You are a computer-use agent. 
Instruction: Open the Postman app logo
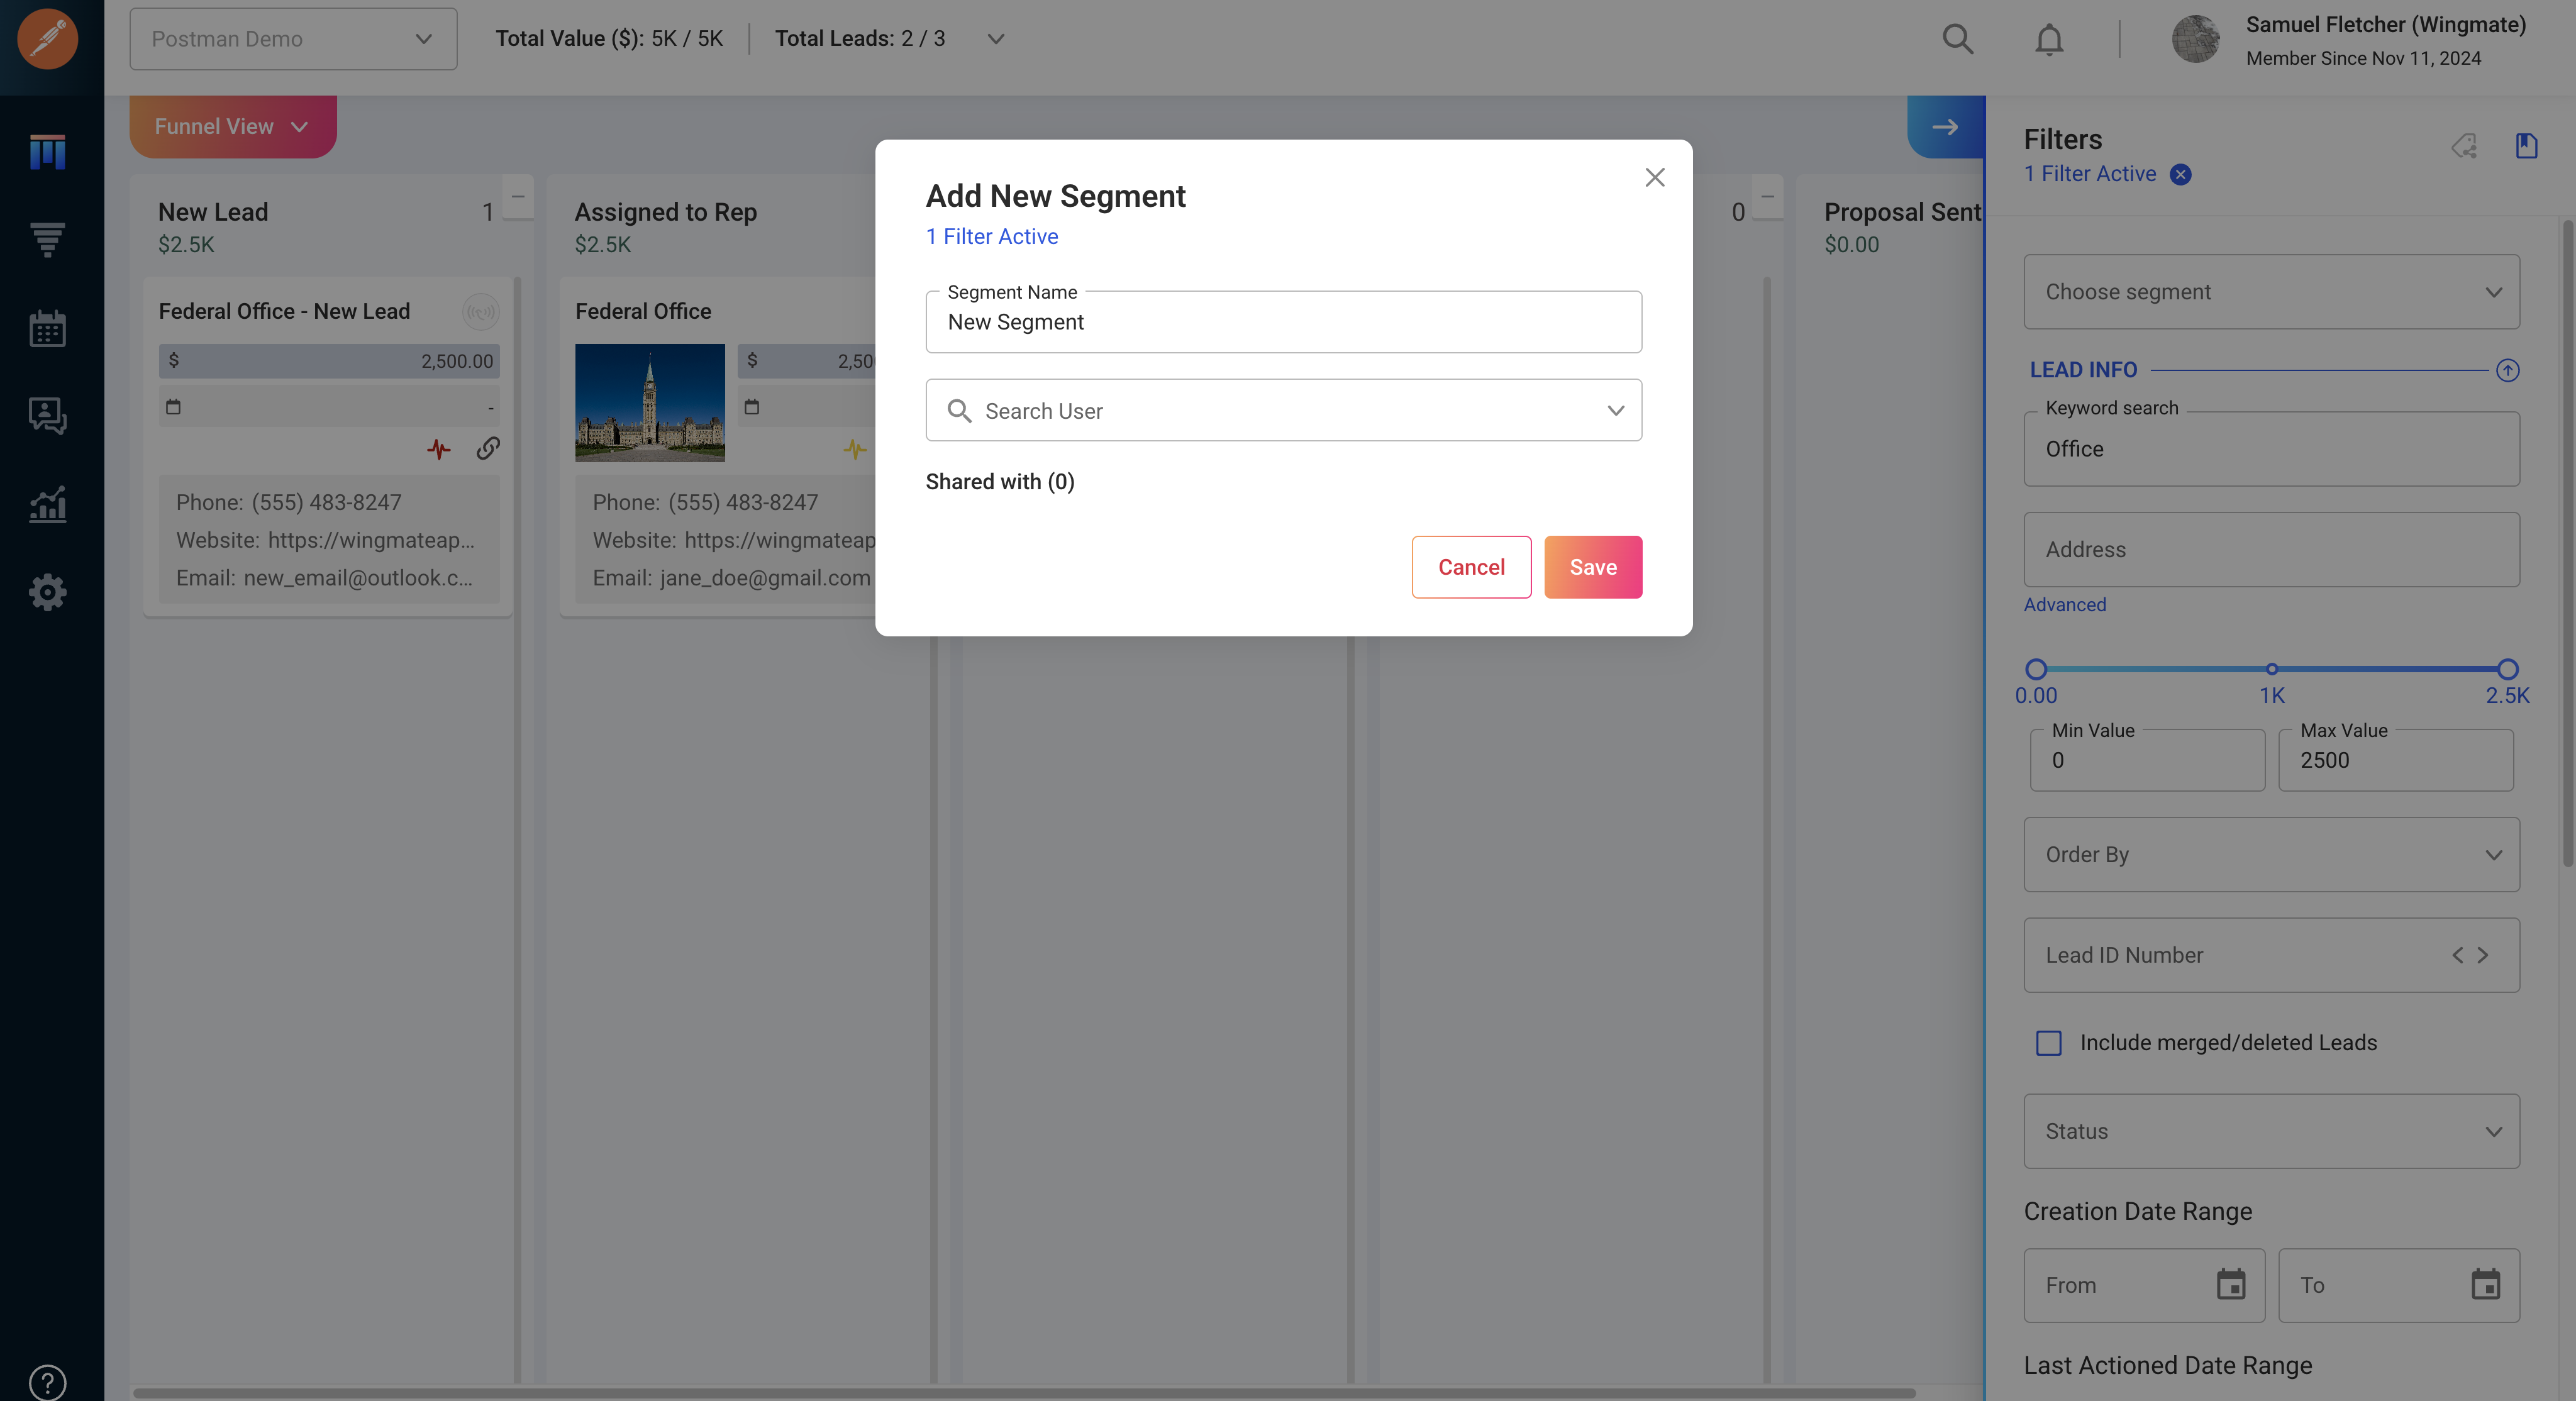47,39
